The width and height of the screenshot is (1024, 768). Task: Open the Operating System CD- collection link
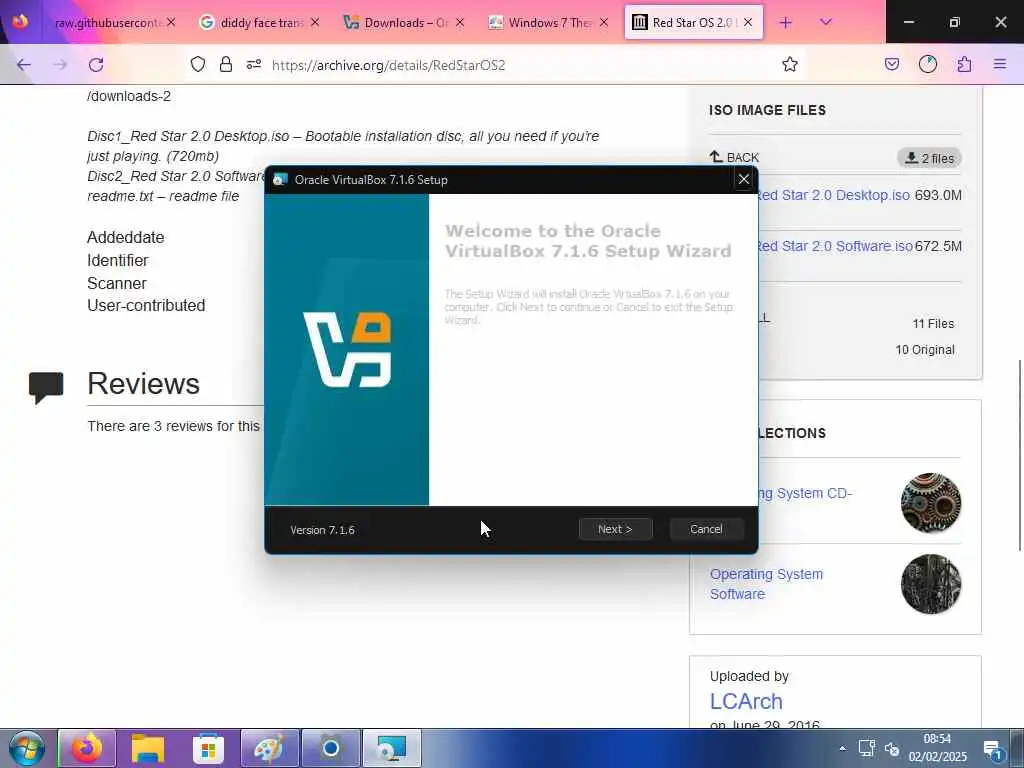(x=805, y=493)
